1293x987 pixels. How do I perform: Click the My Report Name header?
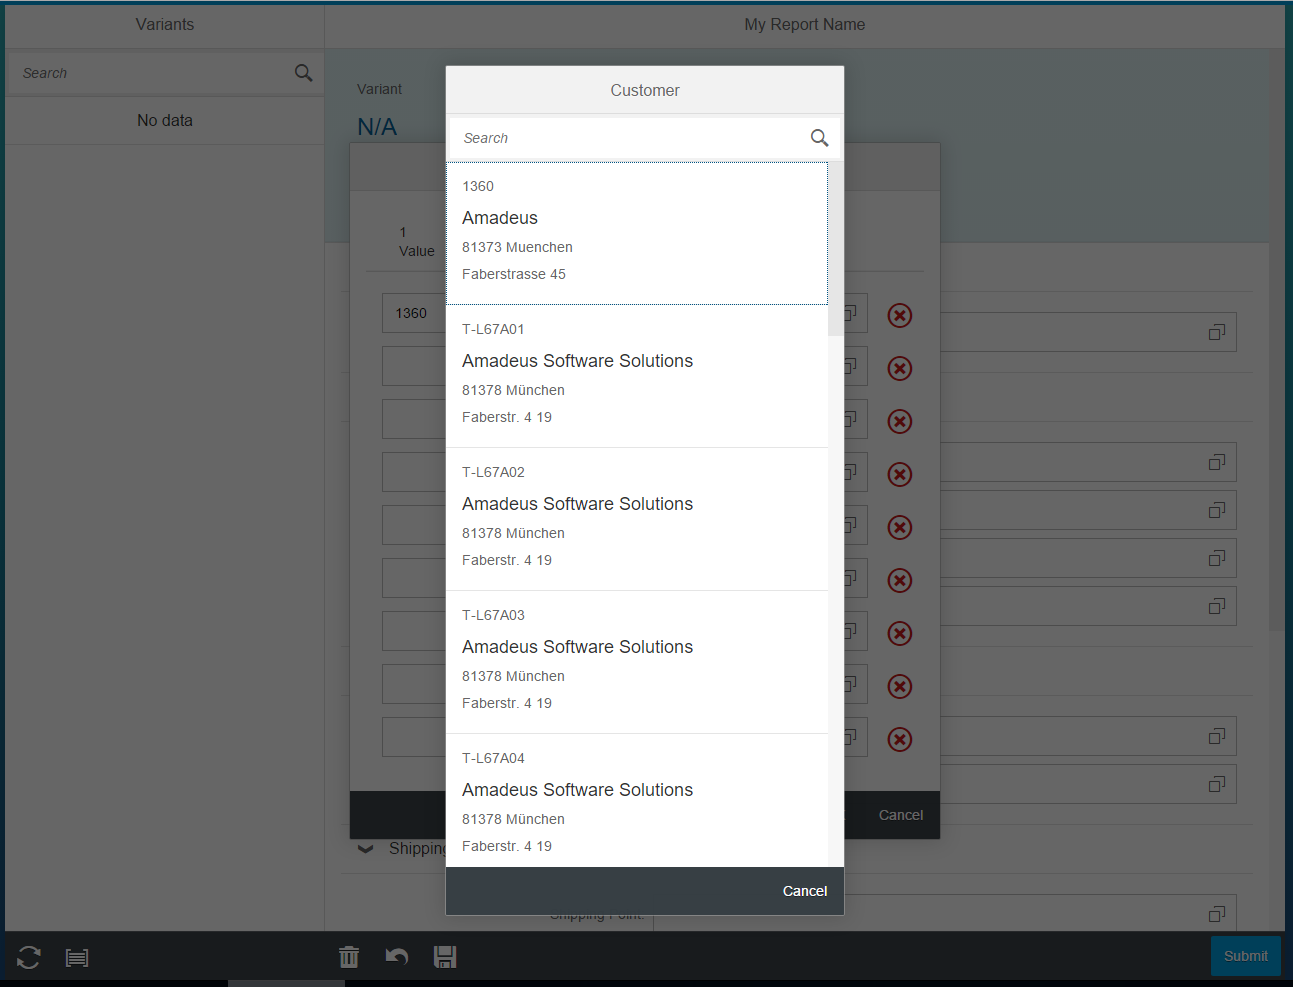805,24
